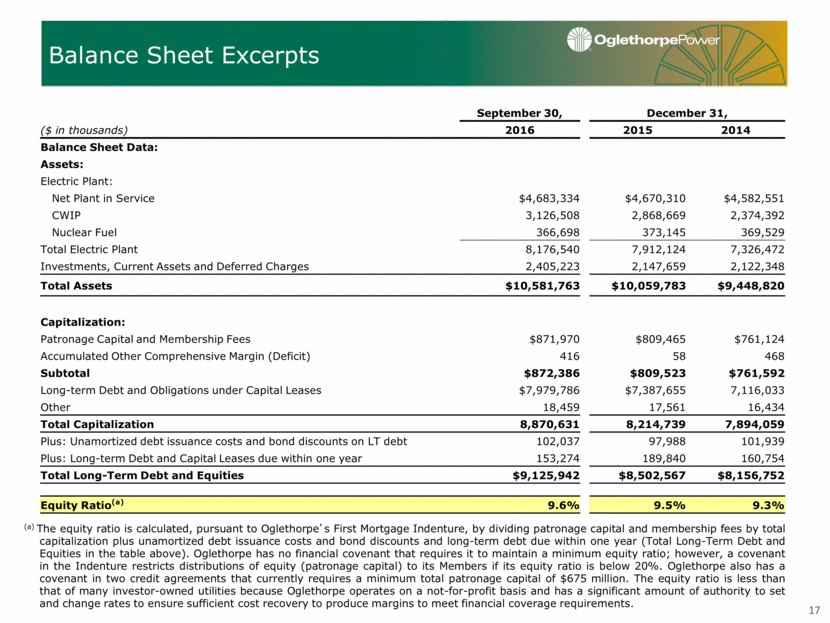Click the highlighted Equity Ratio label

(x=82, y=504)
